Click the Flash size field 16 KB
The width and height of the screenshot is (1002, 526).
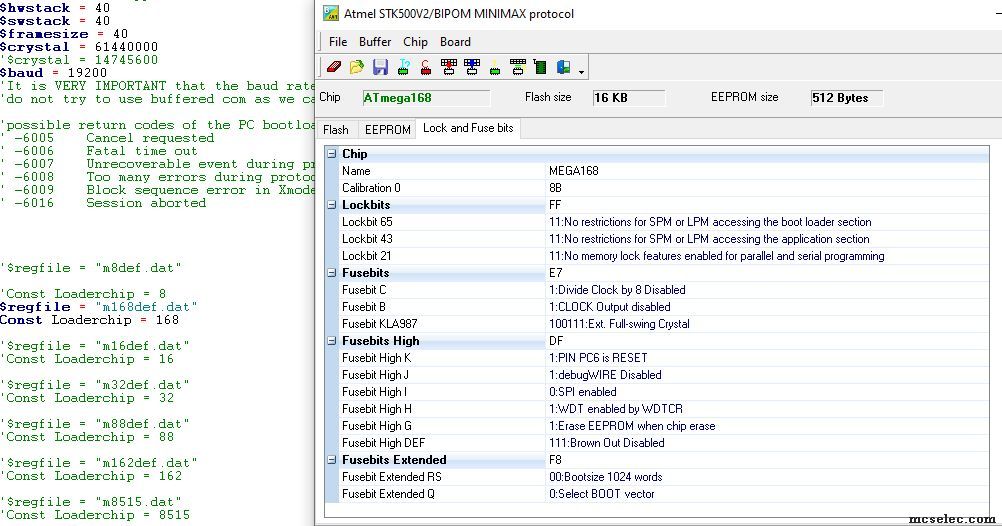(x=629, y=98)
